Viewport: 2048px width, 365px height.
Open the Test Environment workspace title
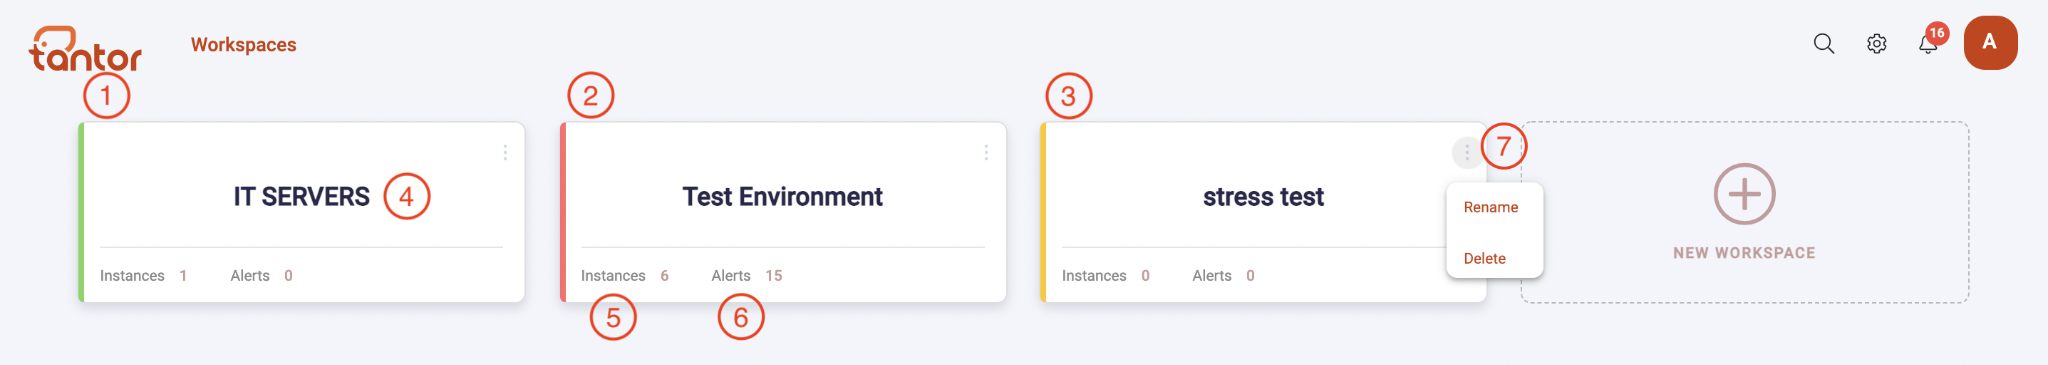[x=782, y=197]
